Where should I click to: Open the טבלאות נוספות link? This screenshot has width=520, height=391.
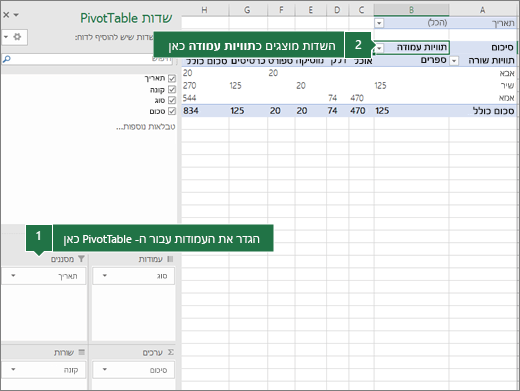pyautogui.click(x=146, y=127)
